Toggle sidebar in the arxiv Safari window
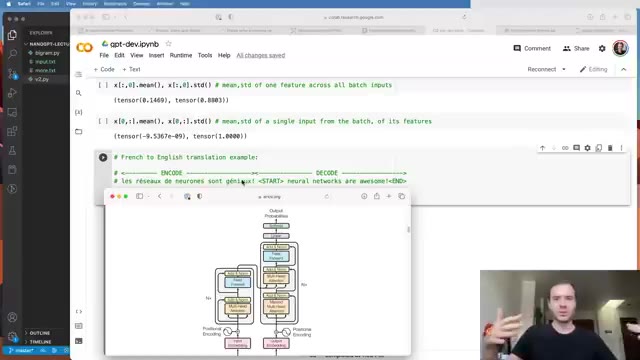Image resolution: width=640 pixels, height=360 pixels. coord(140,196)
